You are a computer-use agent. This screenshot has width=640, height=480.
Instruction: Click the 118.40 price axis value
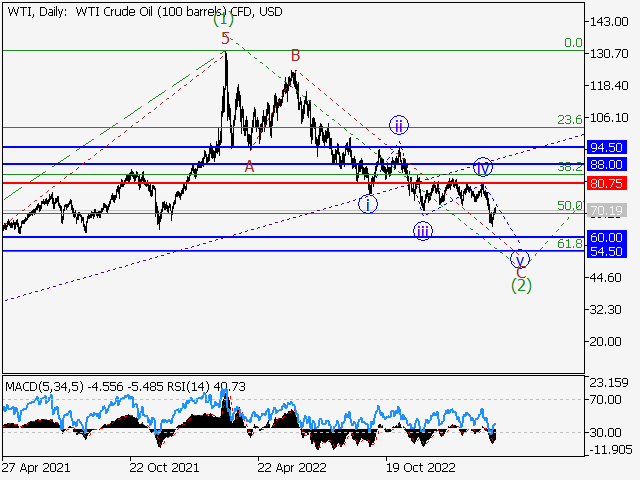pos(609,86)
